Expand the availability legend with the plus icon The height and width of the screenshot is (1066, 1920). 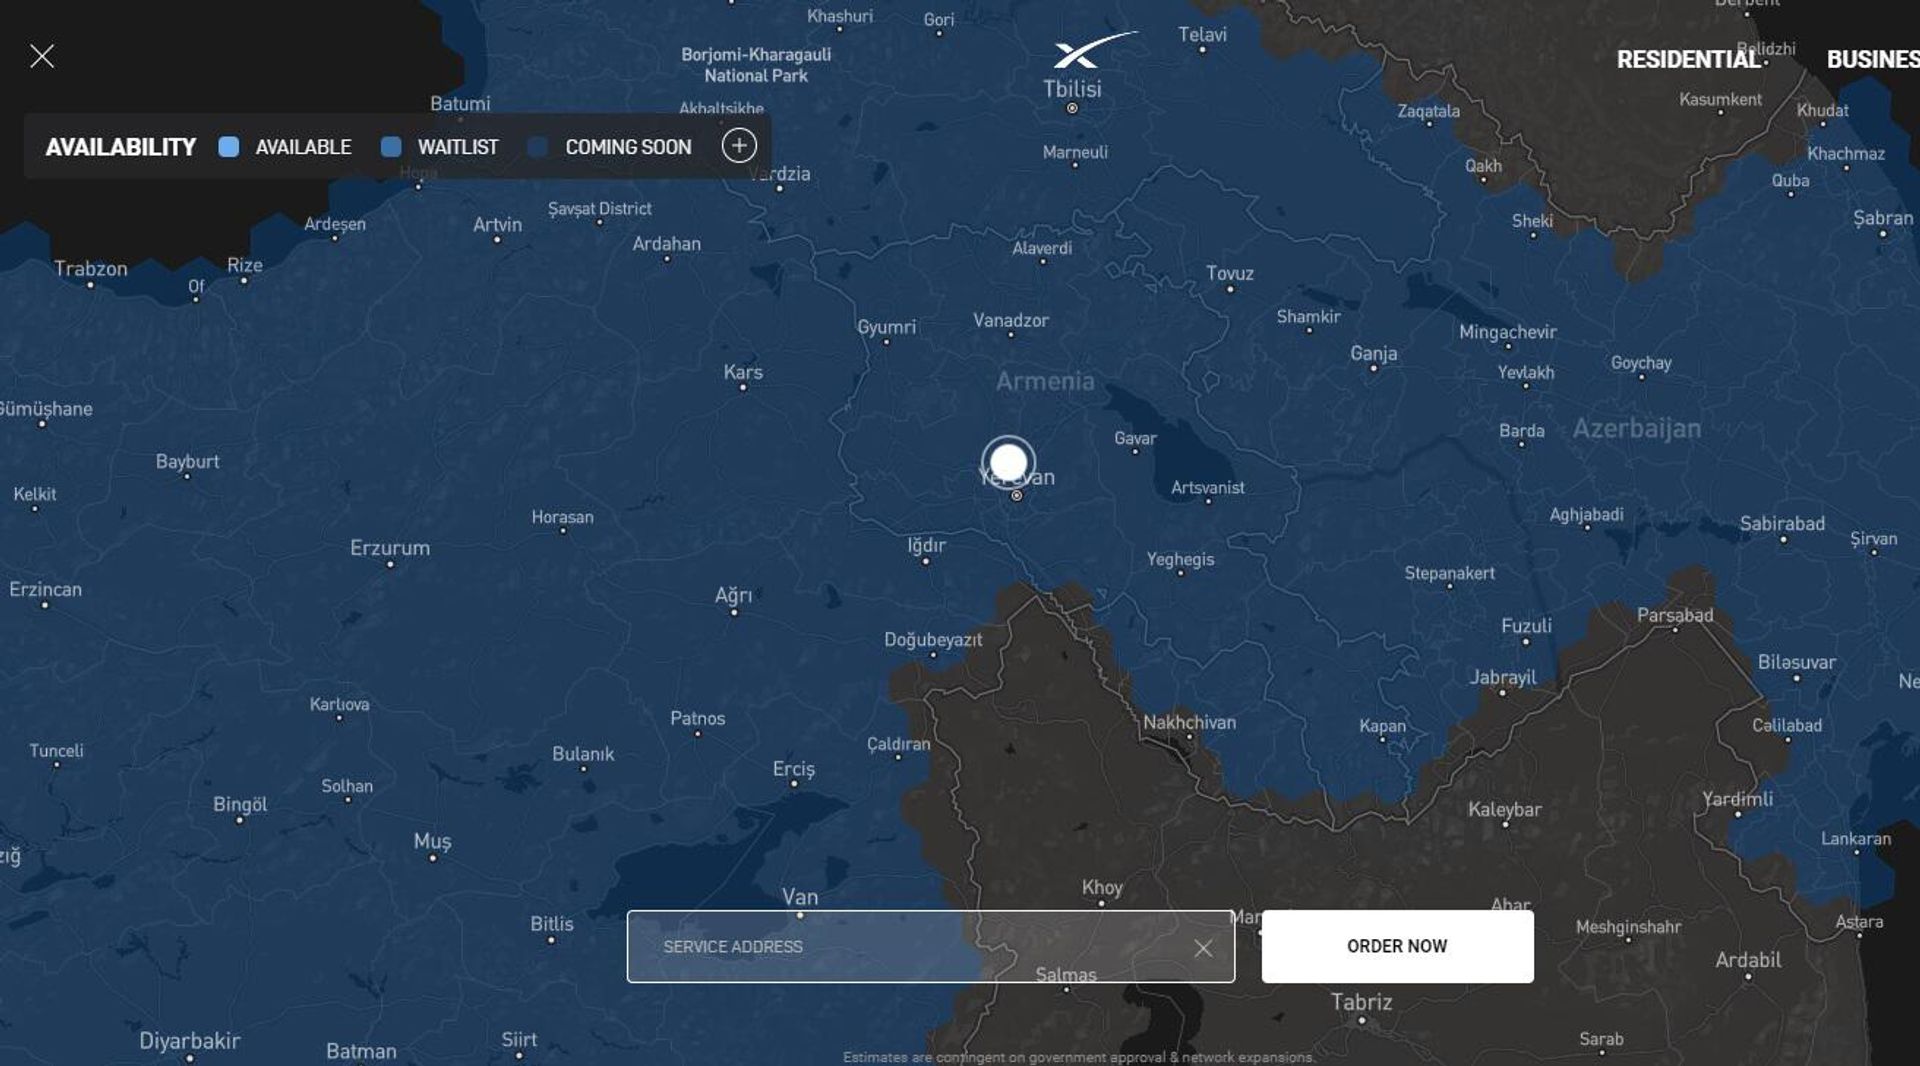point(739,146)
